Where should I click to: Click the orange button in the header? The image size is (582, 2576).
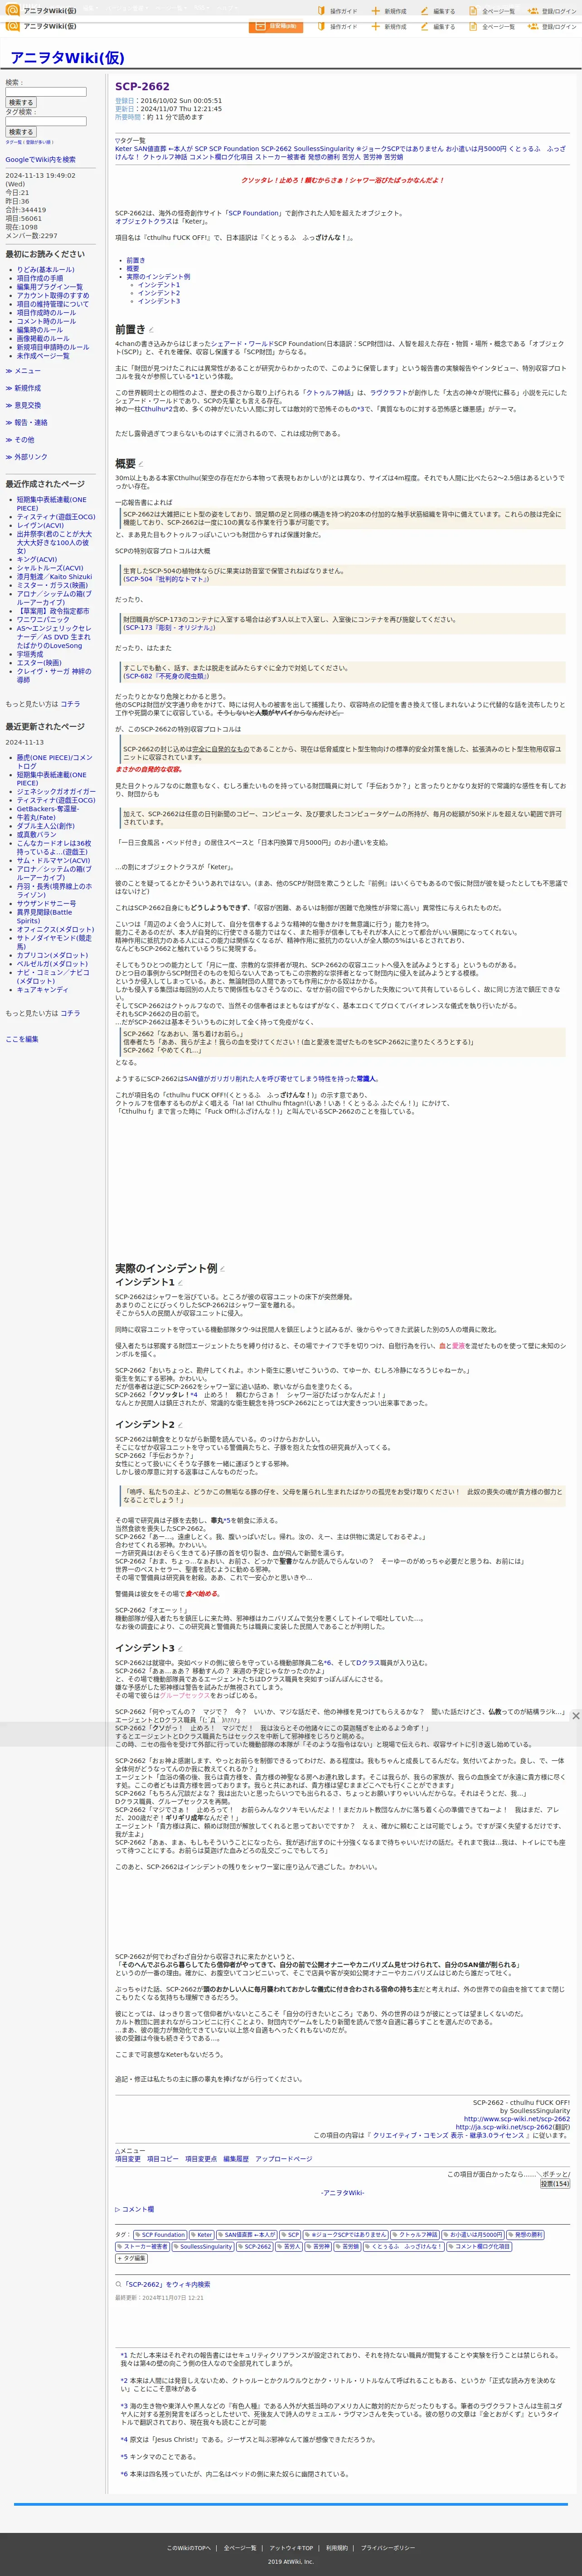[275, 26]
